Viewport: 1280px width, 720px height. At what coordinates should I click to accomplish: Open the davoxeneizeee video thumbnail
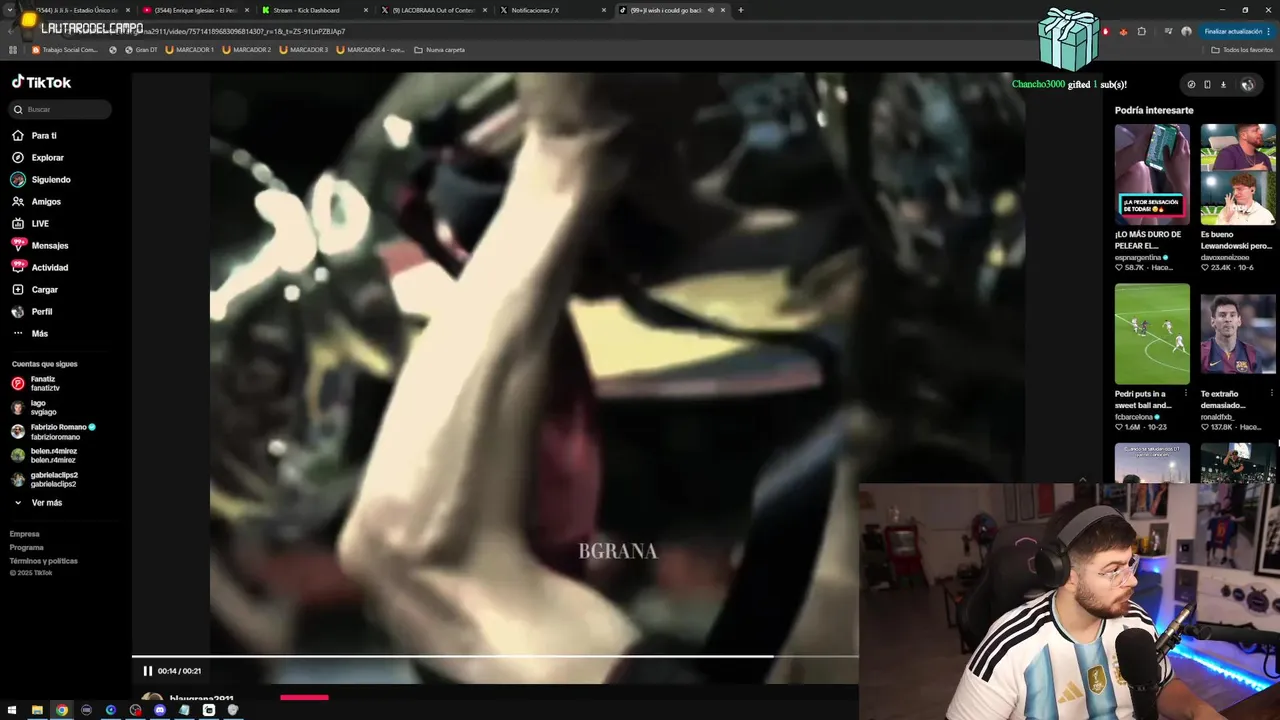1238,174
